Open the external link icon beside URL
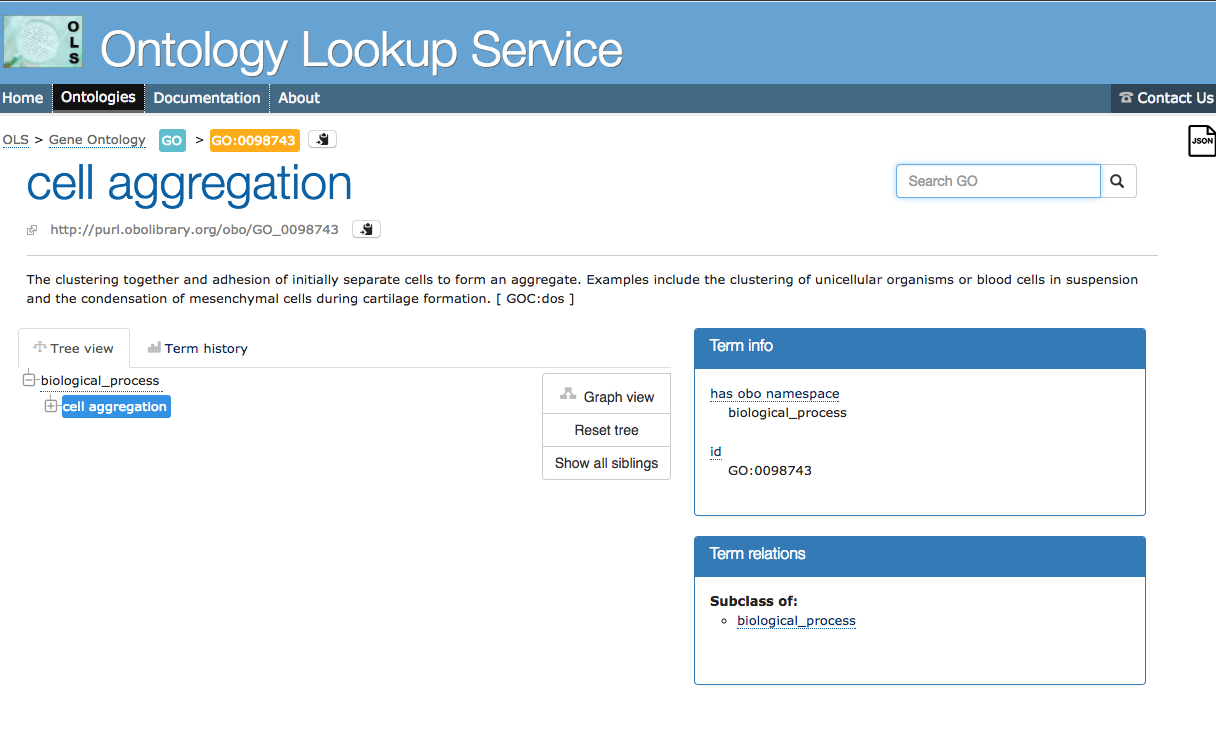This screenshot has width=1216, height=752. click(x=32, y=230)
